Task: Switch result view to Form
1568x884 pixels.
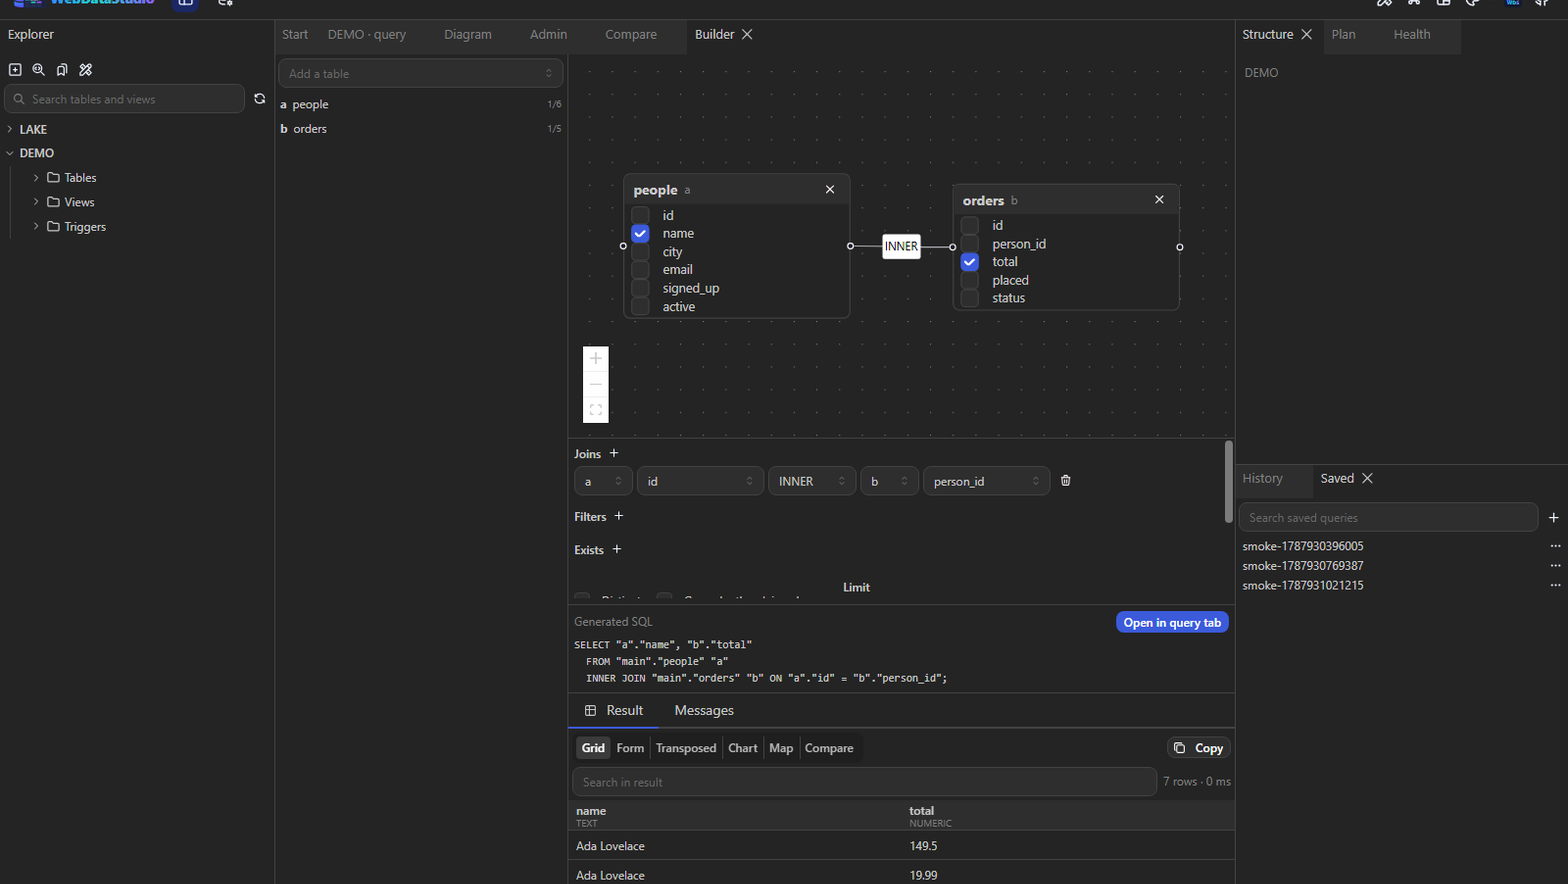Action: click(x=630, y=748)
